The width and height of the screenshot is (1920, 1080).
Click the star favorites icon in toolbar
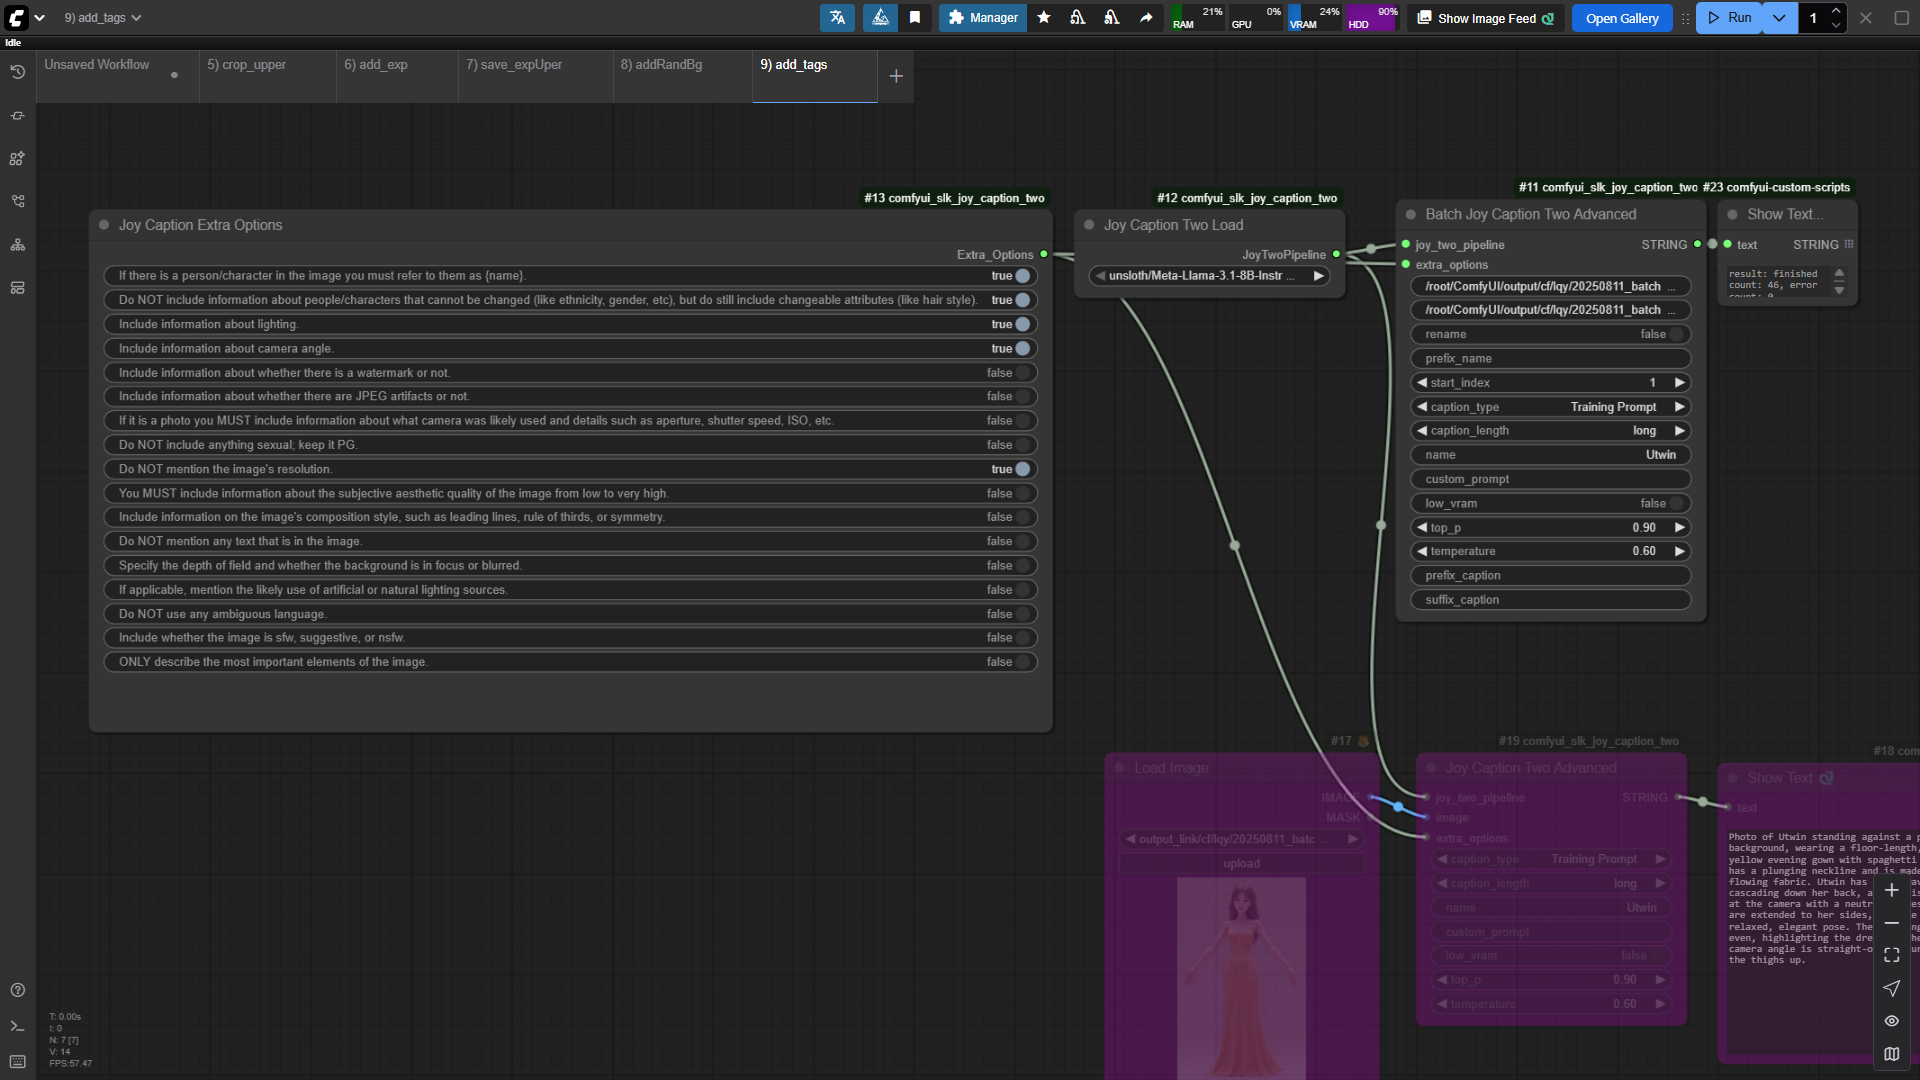pyautogui.click(x=1044, y=17)
